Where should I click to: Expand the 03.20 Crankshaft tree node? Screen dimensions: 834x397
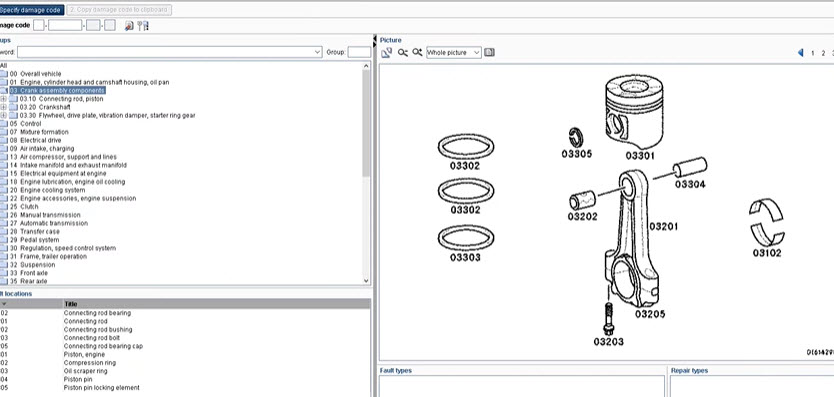pos(3,107)
